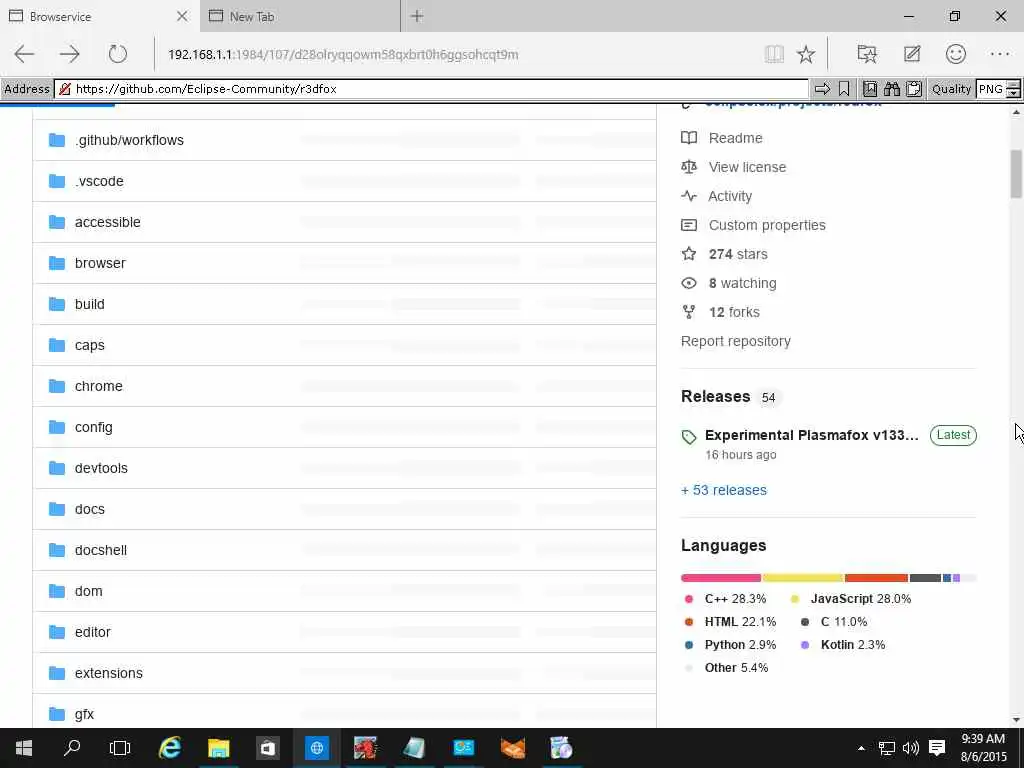Screen dimensions: 1024x768
Task: Open the config folder
Action: point(93,427)
